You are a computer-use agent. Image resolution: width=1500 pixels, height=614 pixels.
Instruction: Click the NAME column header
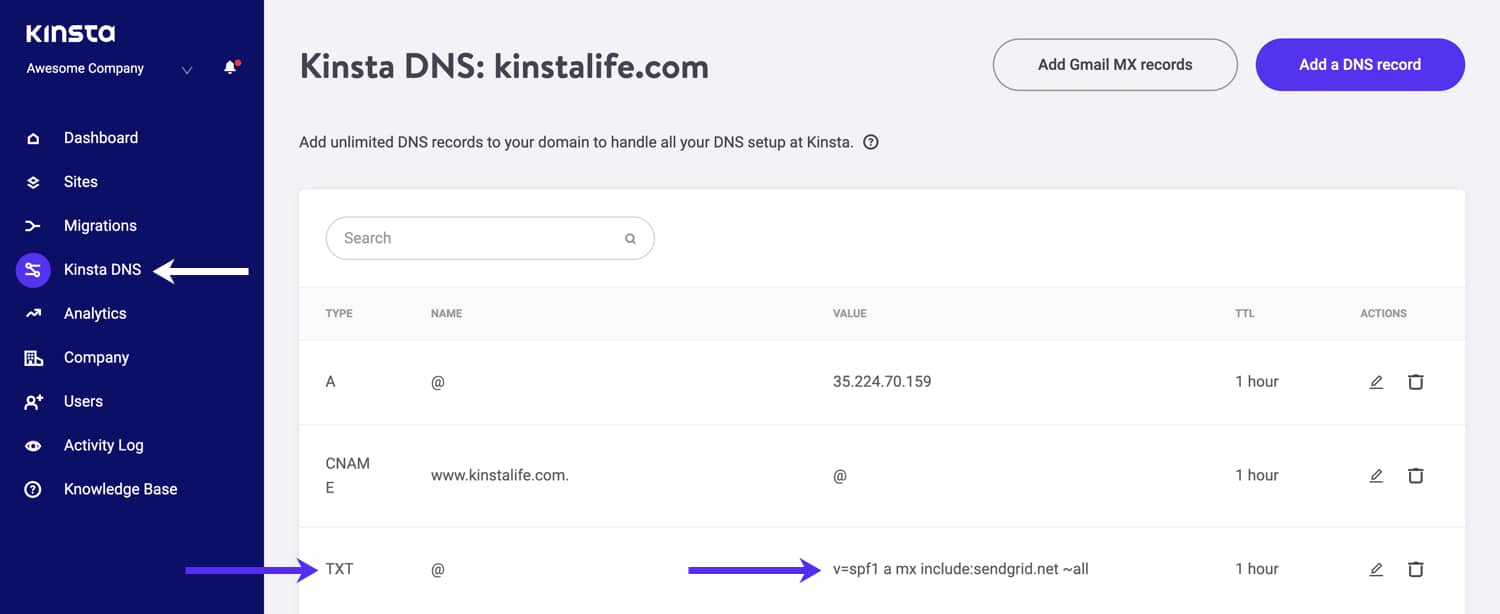446,314
